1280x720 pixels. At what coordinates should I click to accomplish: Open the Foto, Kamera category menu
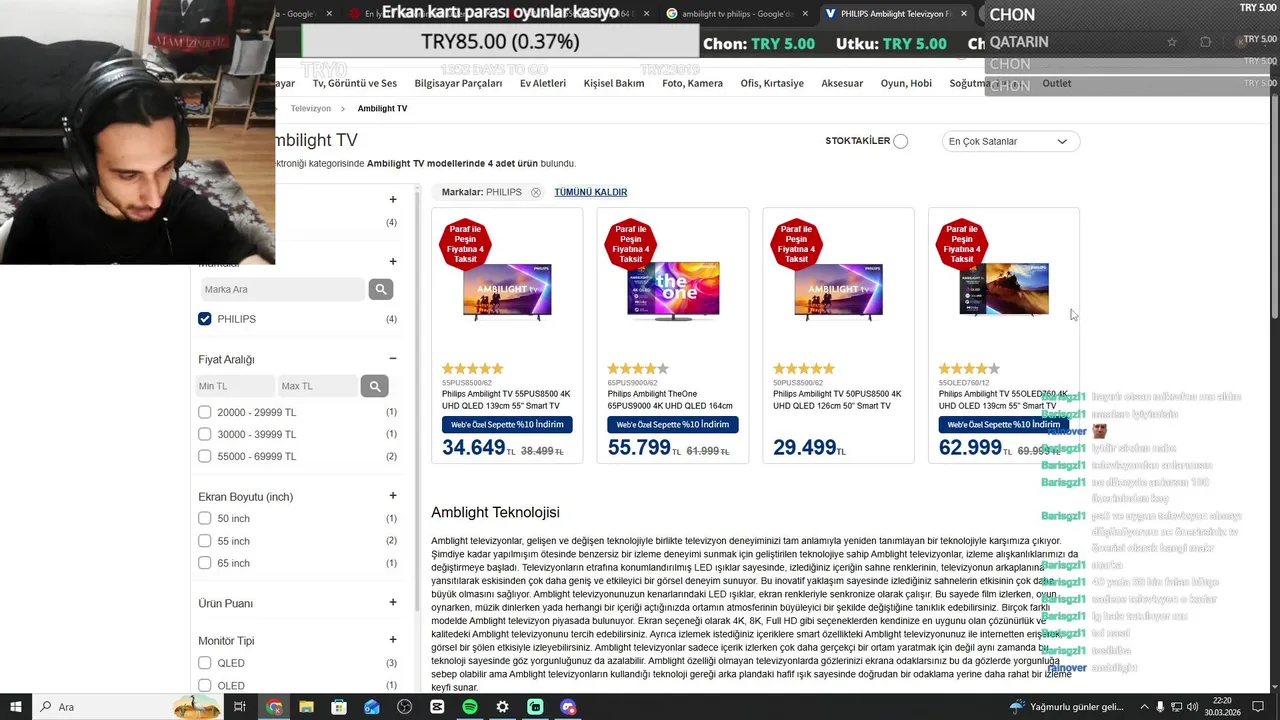pyautogui.click(x=692, y=83)
